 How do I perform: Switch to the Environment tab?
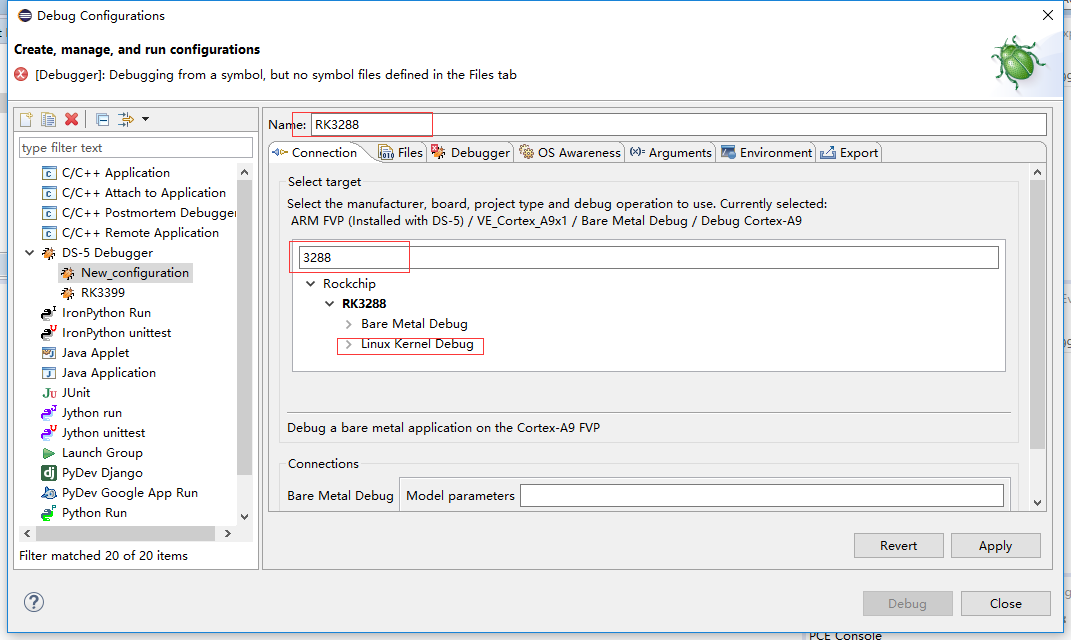point(767,152)
